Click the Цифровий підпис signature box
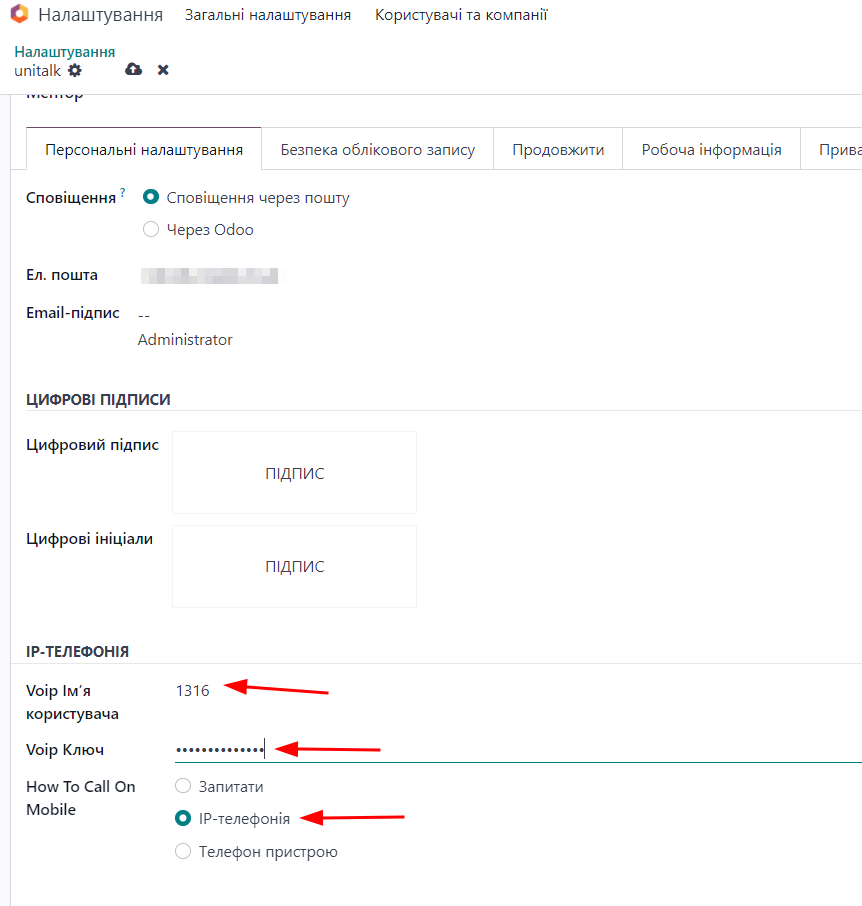This screenshot has height=906, width=862. 294,473
